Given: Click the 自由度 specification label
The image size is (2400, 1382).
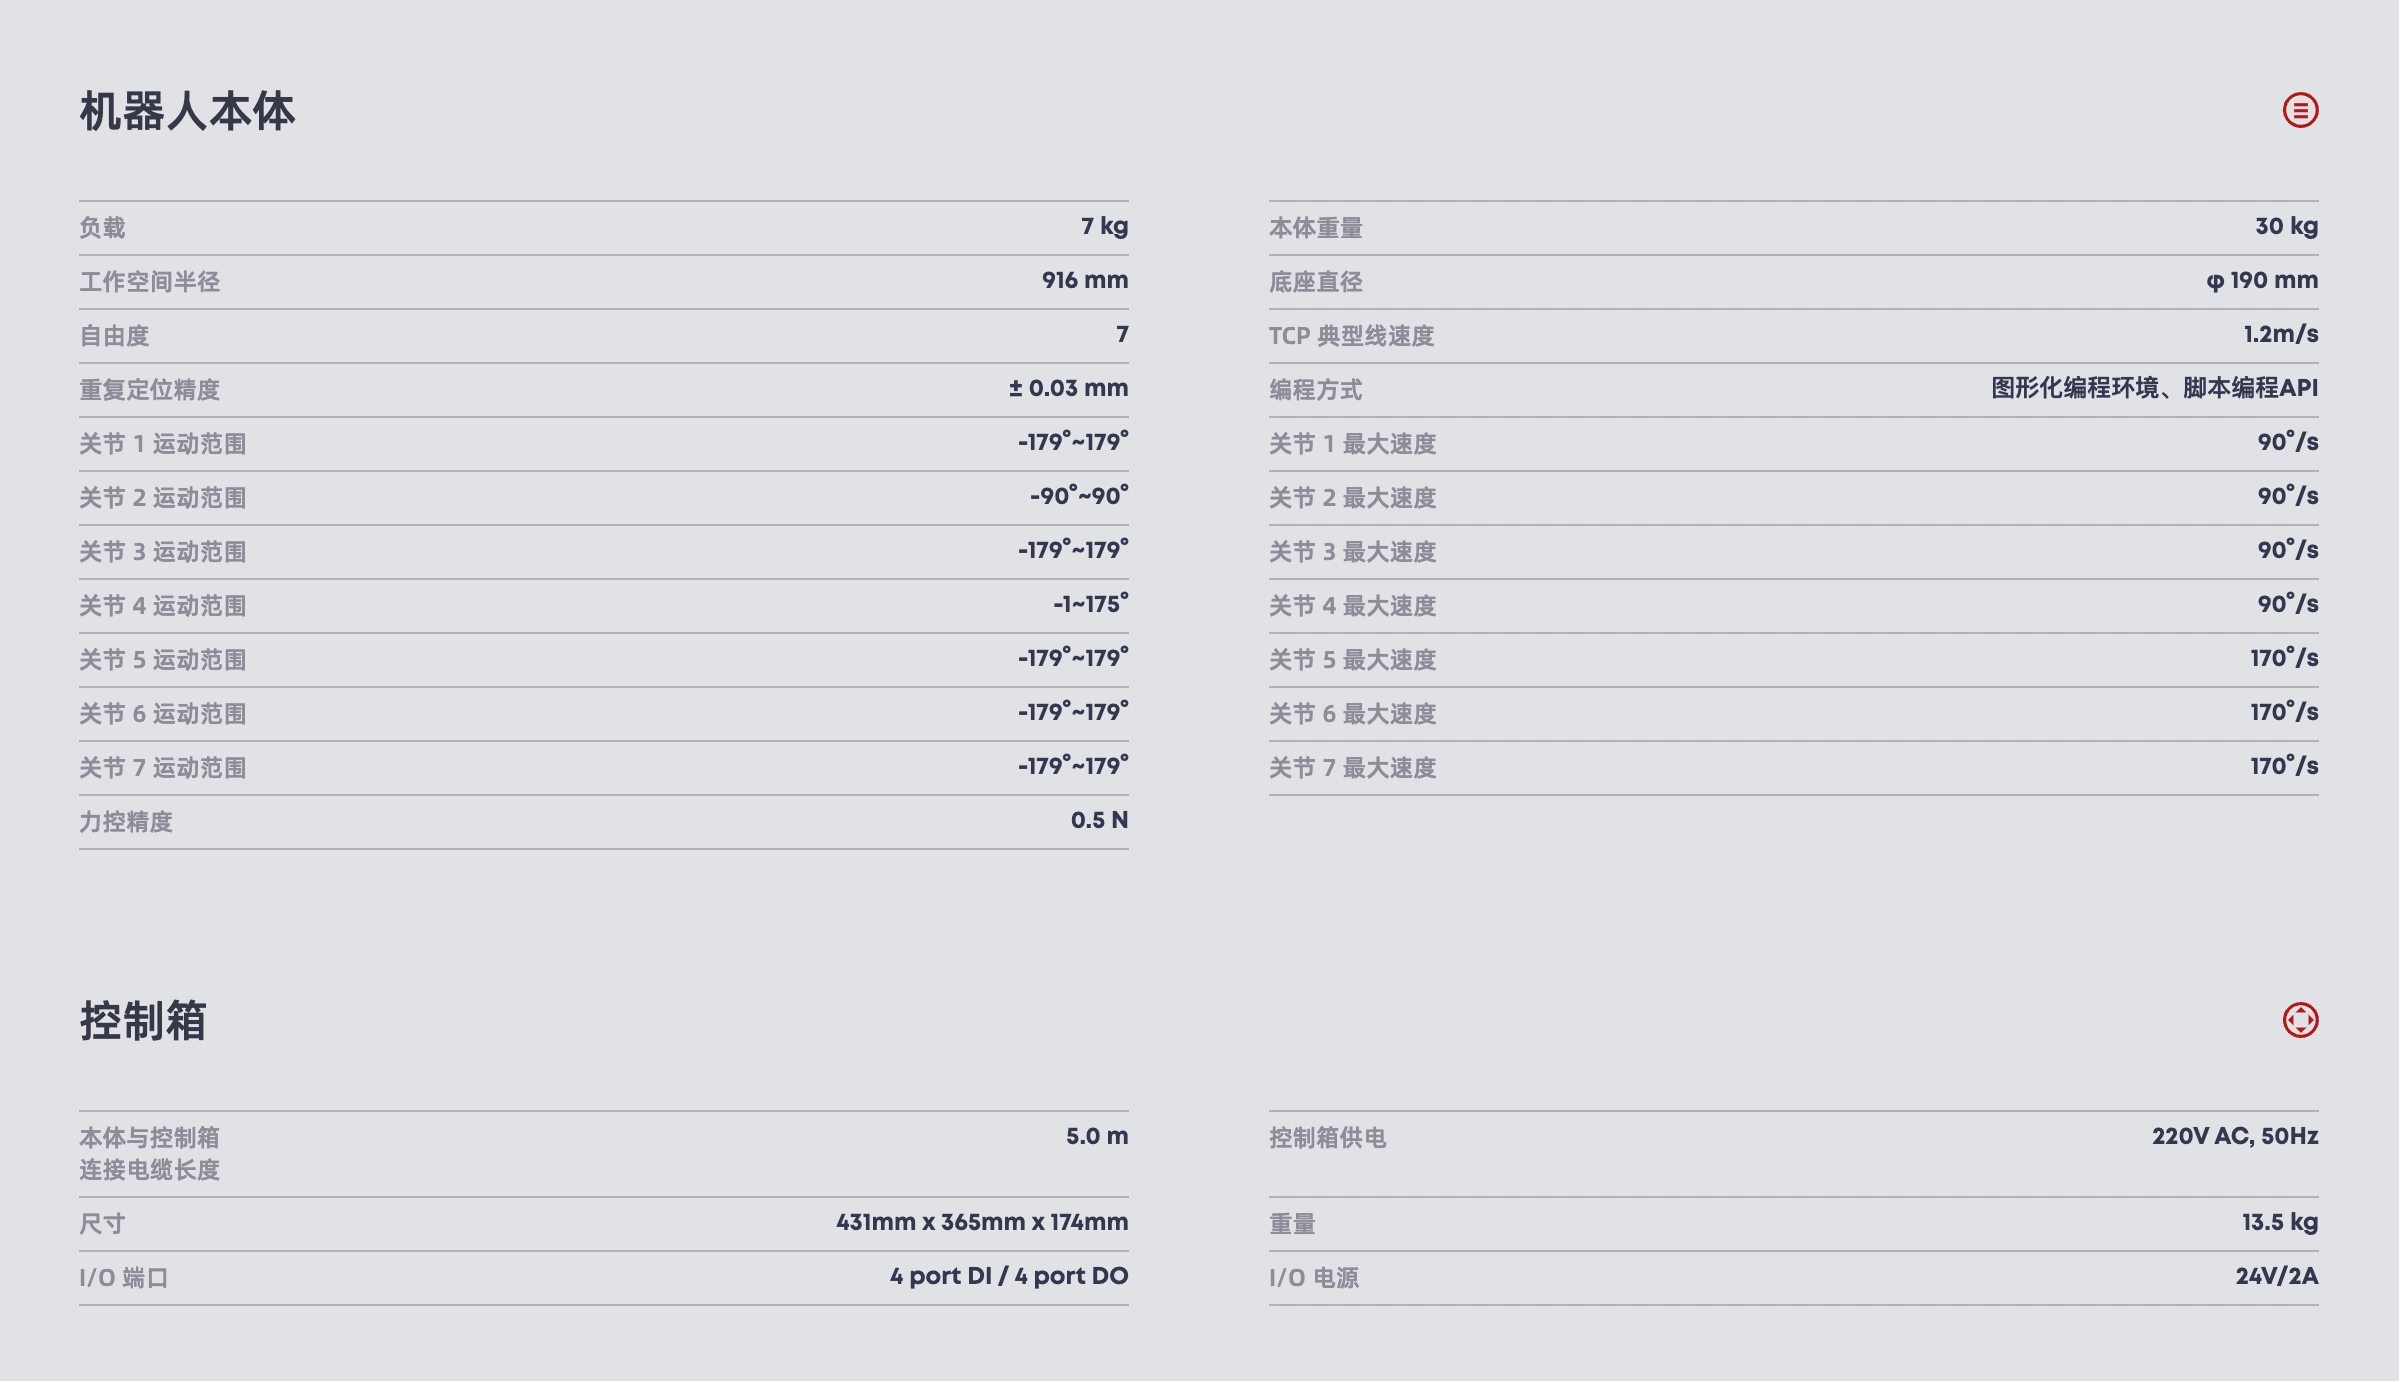Looking at the screenshot, I should tap(114, 336).
